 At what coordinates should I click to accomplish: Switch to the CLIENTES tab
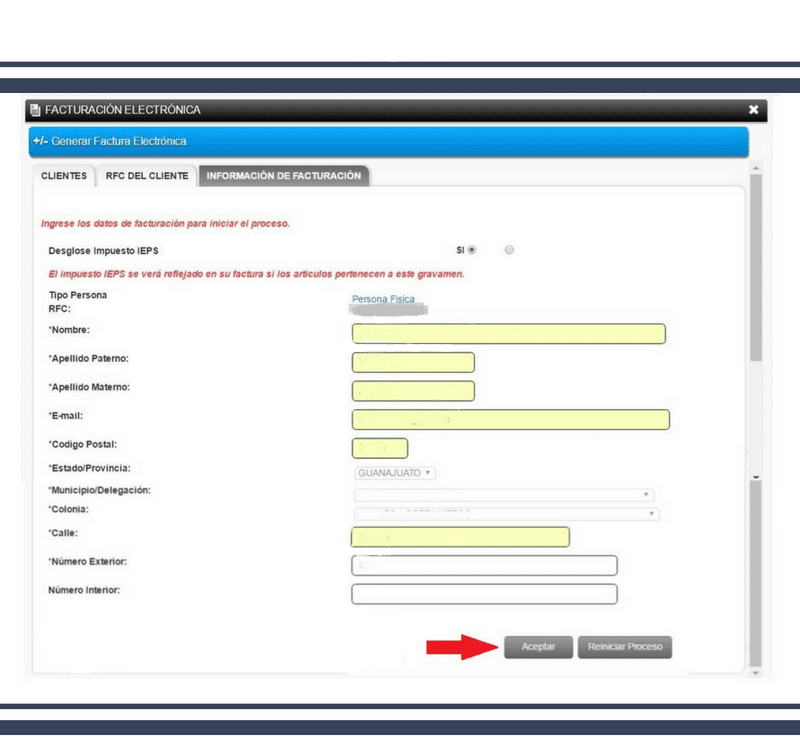[64, 176]
